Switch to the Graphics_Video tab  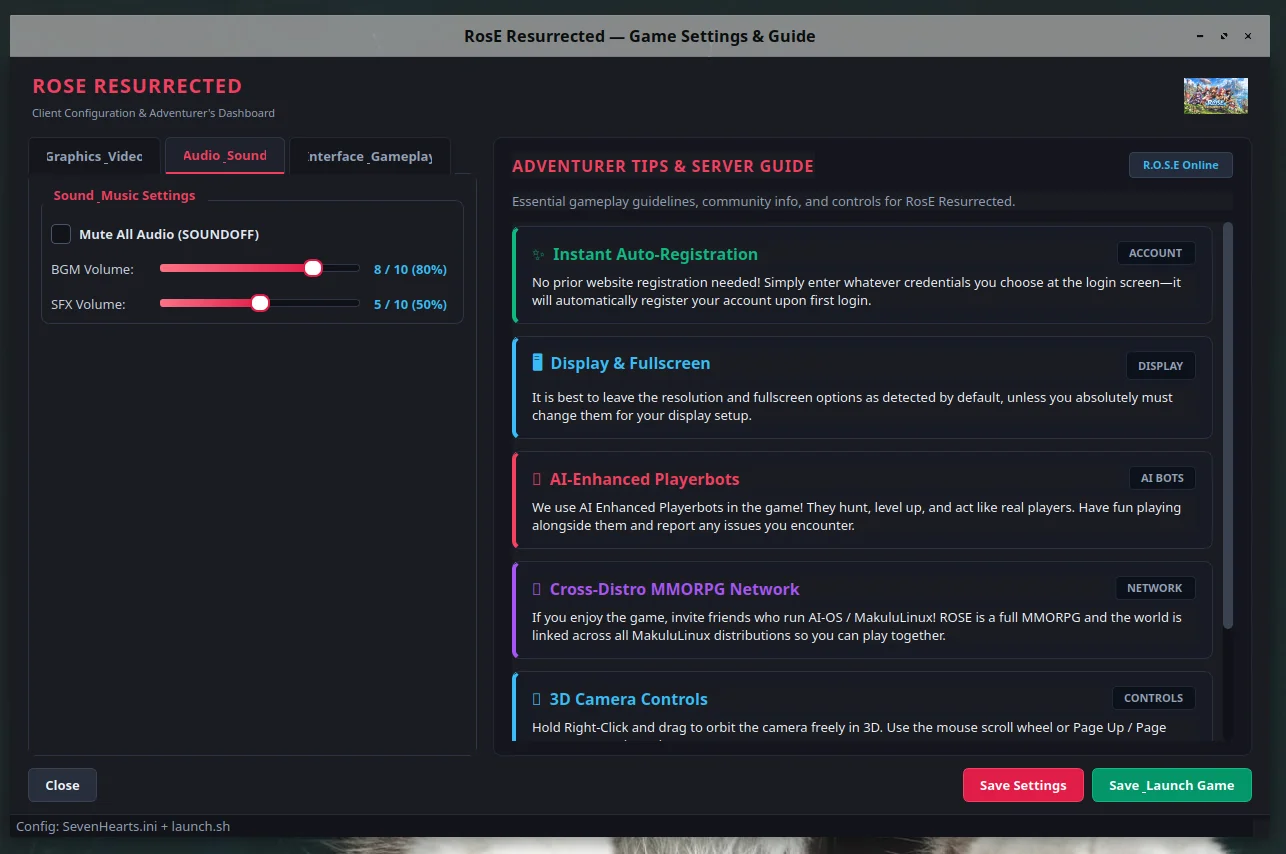tap(94, 156)
